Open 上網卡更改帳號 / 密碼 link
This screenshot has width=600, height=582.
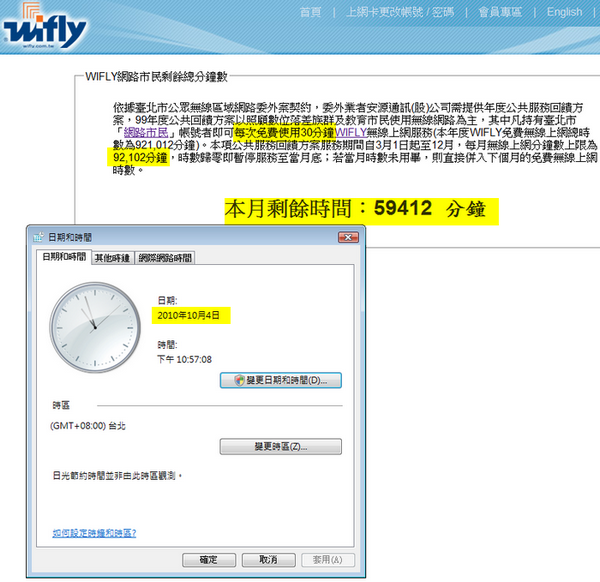pyautogui.click(x=400, y=12)
